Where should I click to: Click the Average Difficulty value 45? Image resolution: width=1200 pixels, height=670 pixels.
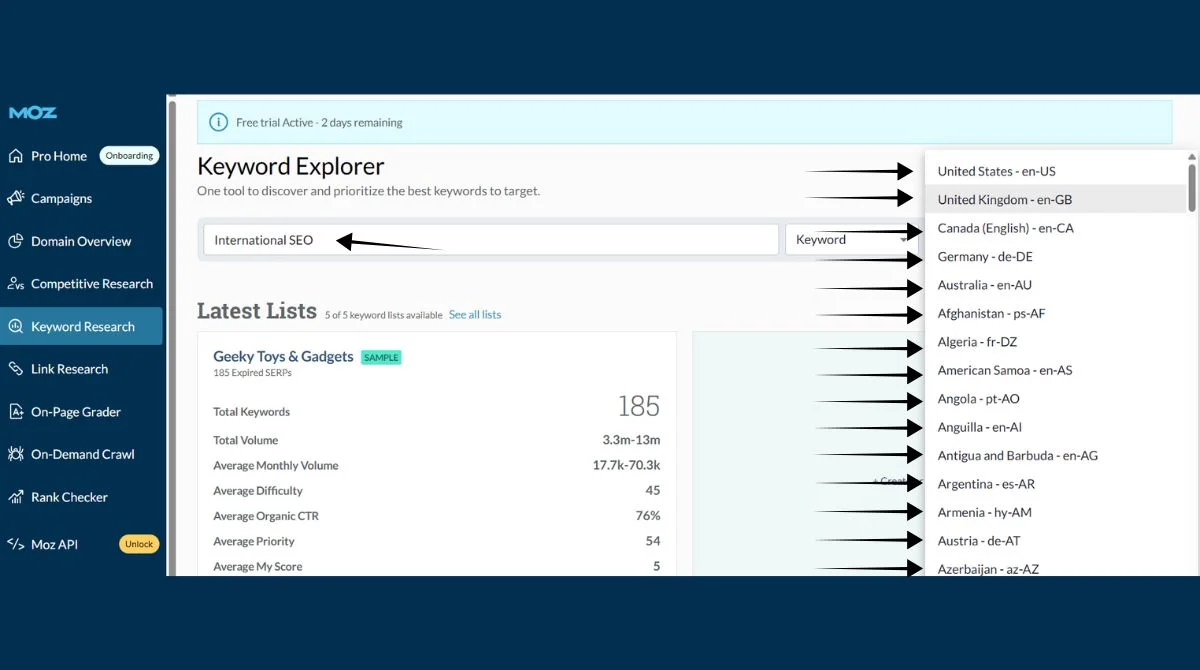(653, 490)
